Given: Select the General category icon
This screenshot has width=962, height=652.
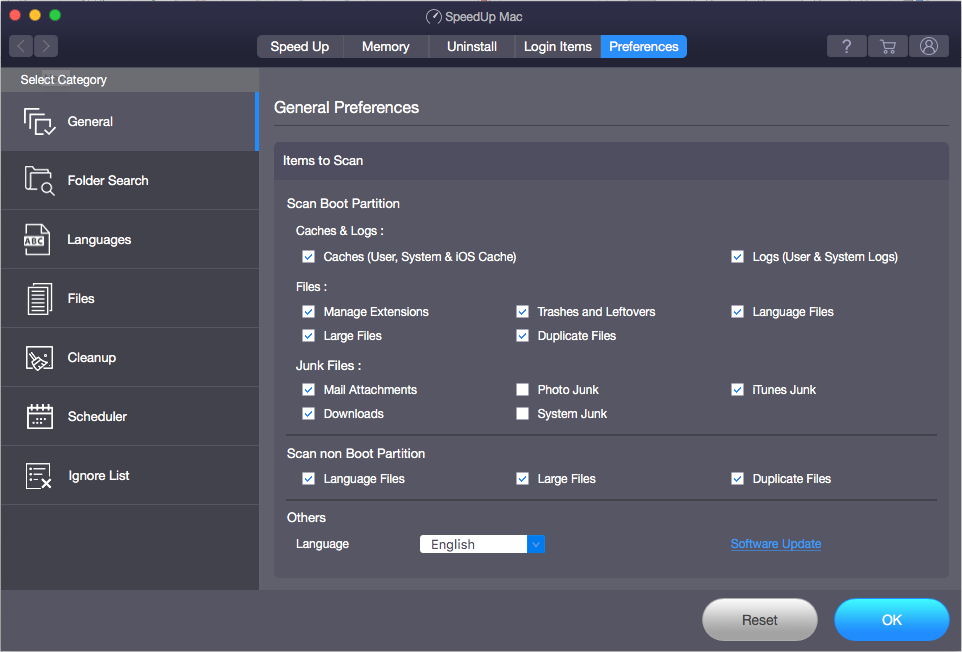Looking at the screenshot, I should coord(39,121).
